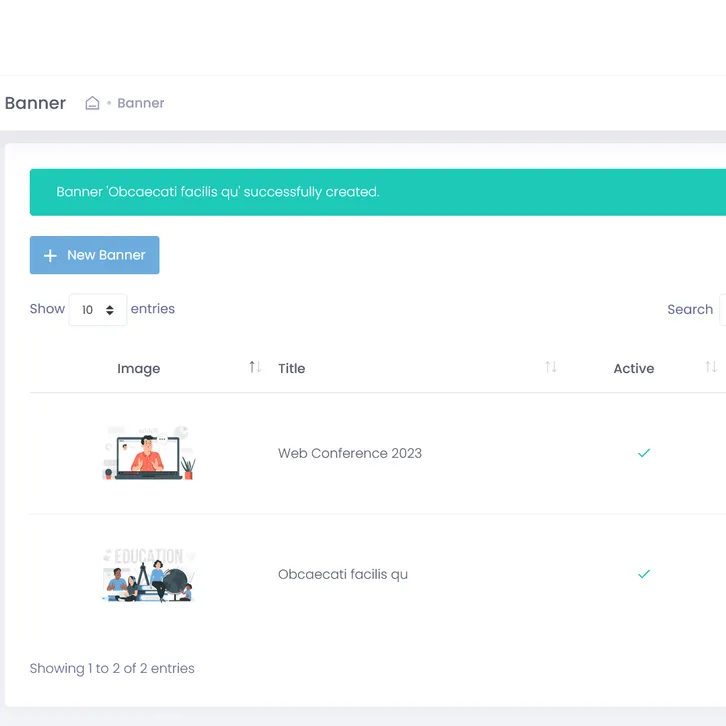Open the Web Conference 2023 banner thumbnail
The image size is (726, 726).
click(x=148, y=453)
